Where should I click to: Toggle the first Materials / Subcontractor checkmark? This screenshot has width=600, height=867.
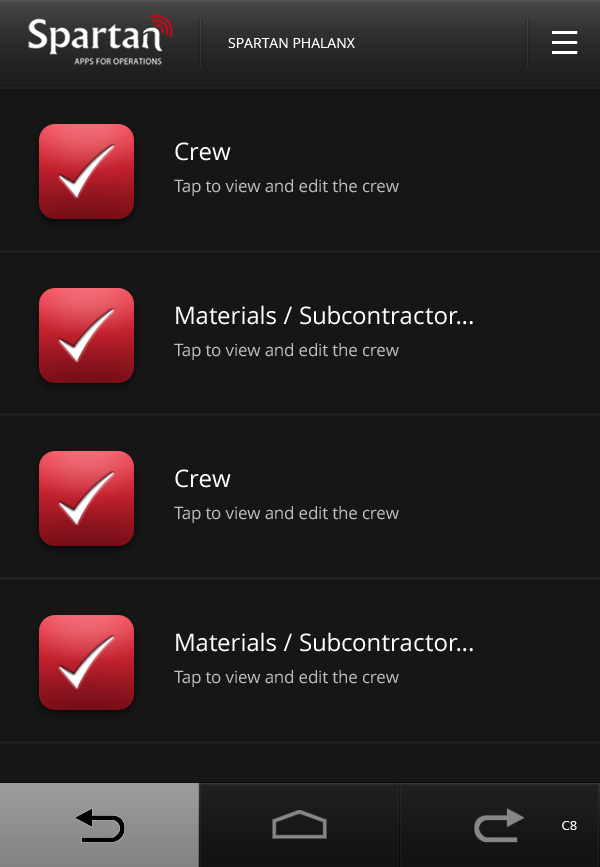86,335
